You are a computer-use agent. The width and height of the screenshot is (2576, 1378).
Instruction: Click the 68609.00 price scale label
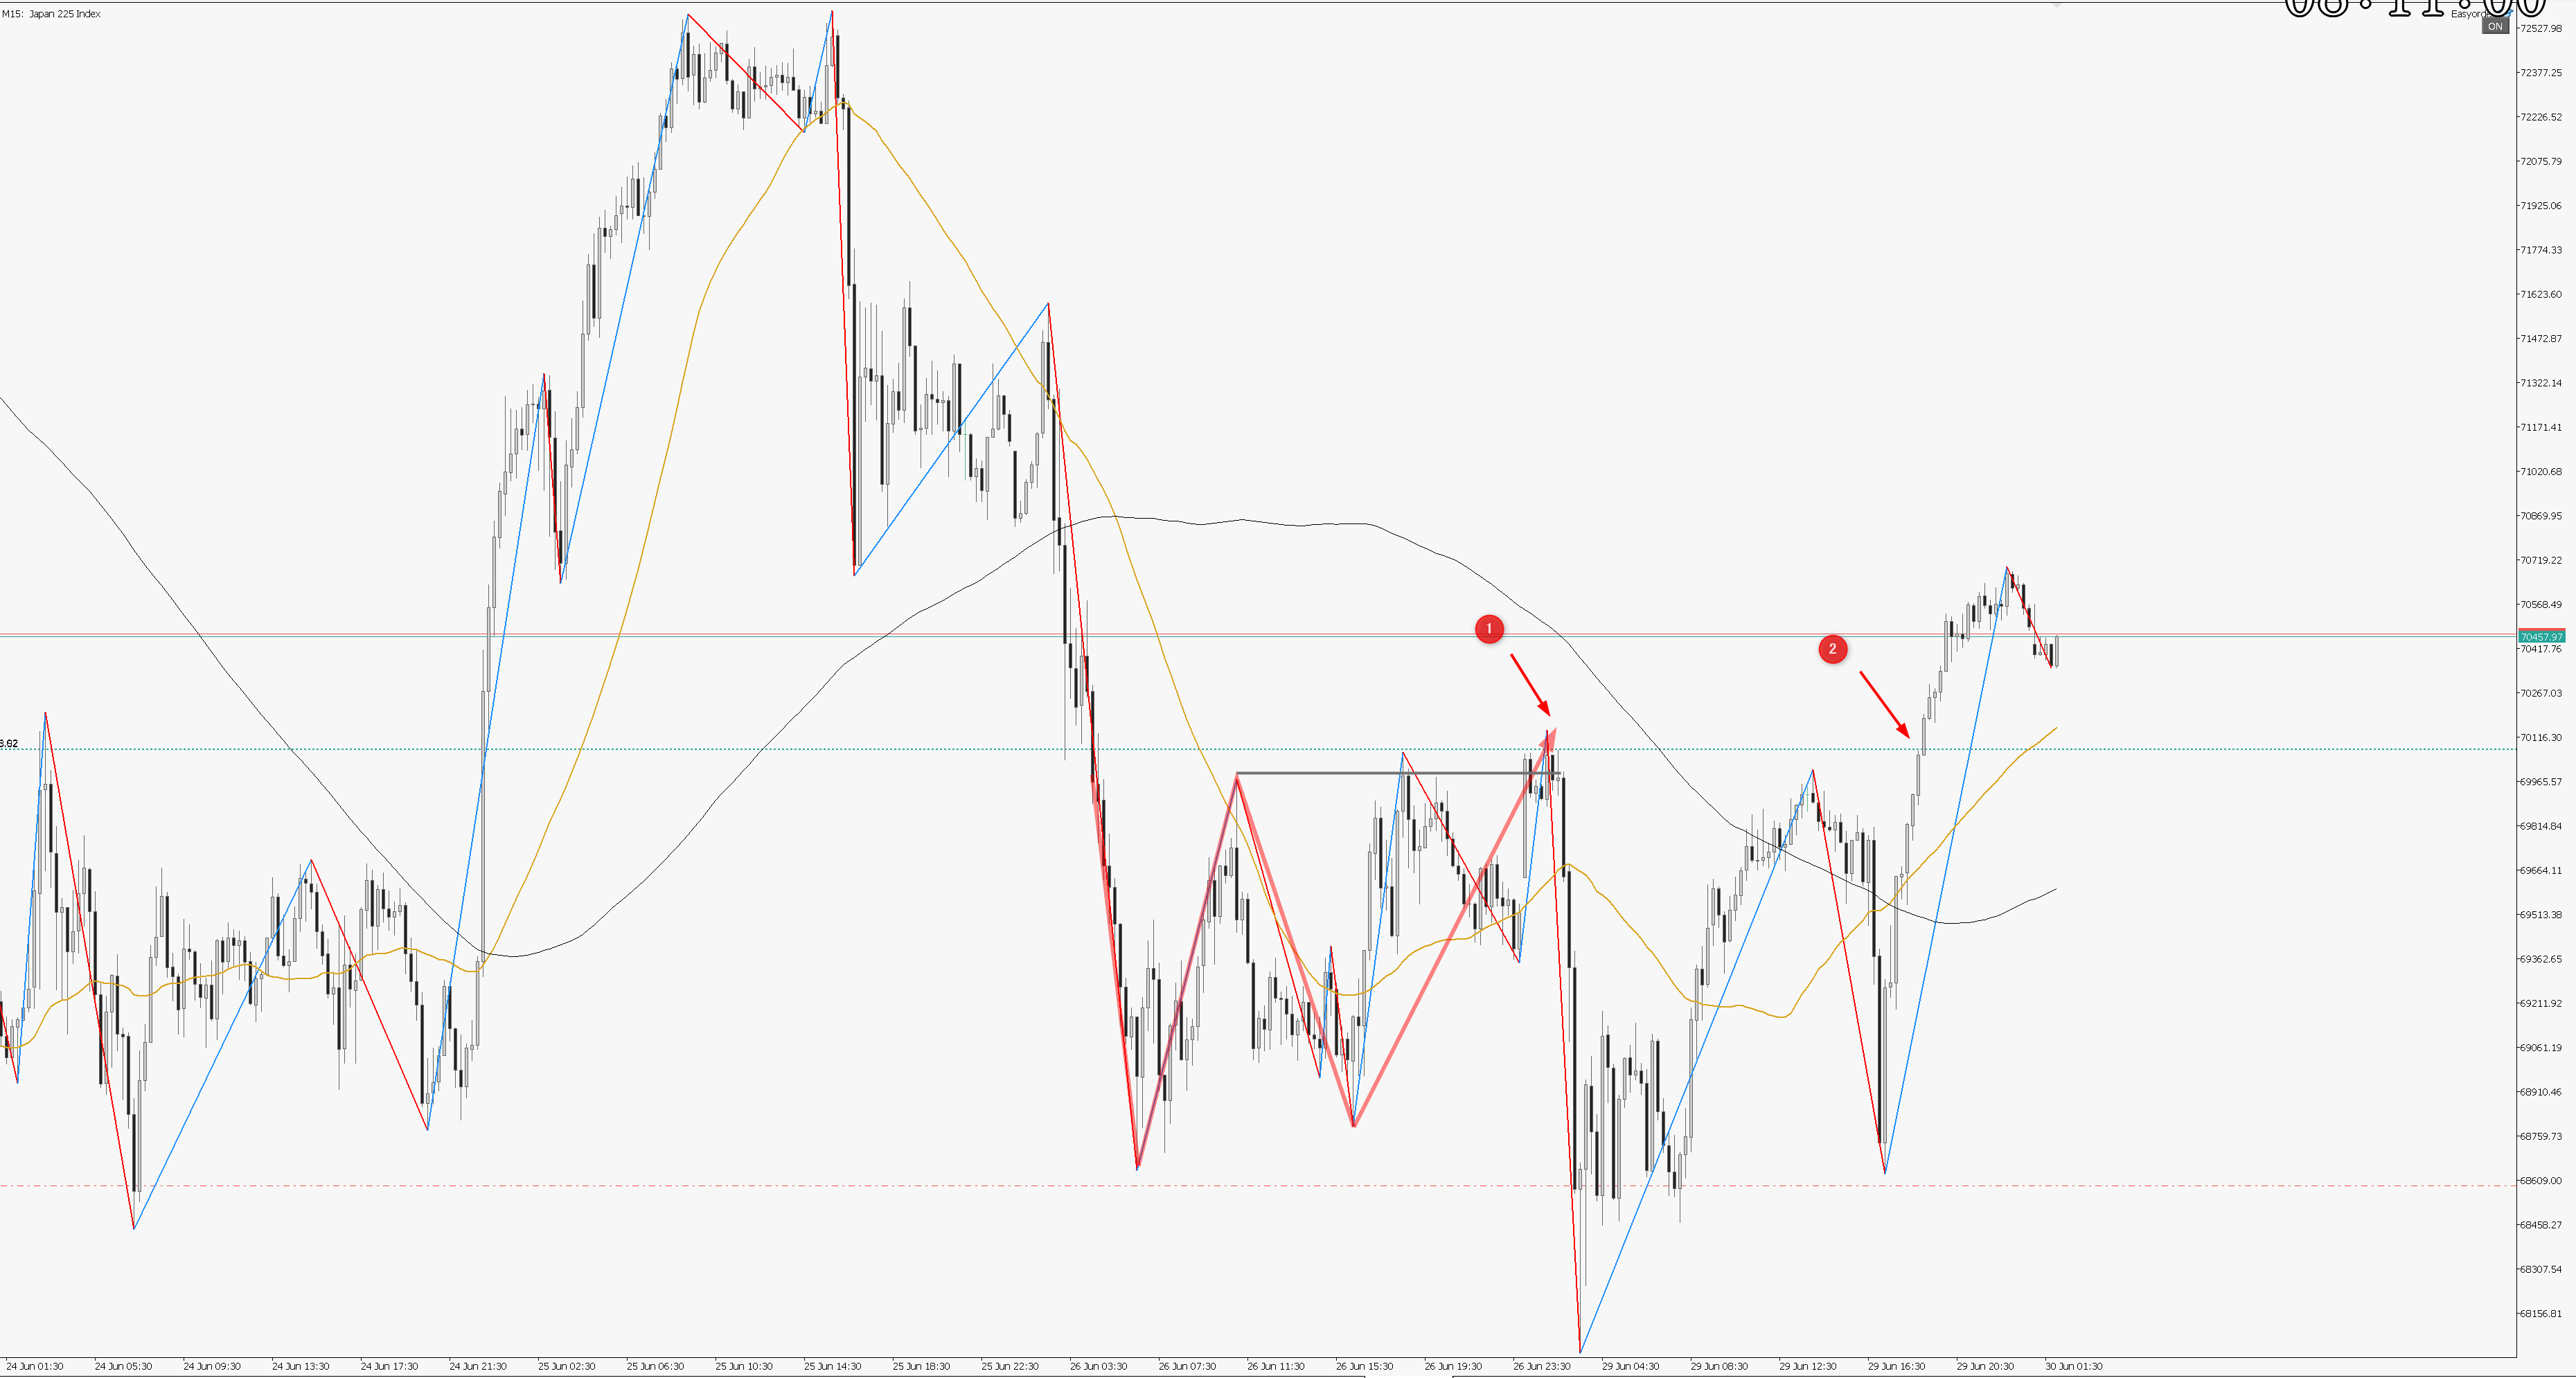click(2541, 1181)
